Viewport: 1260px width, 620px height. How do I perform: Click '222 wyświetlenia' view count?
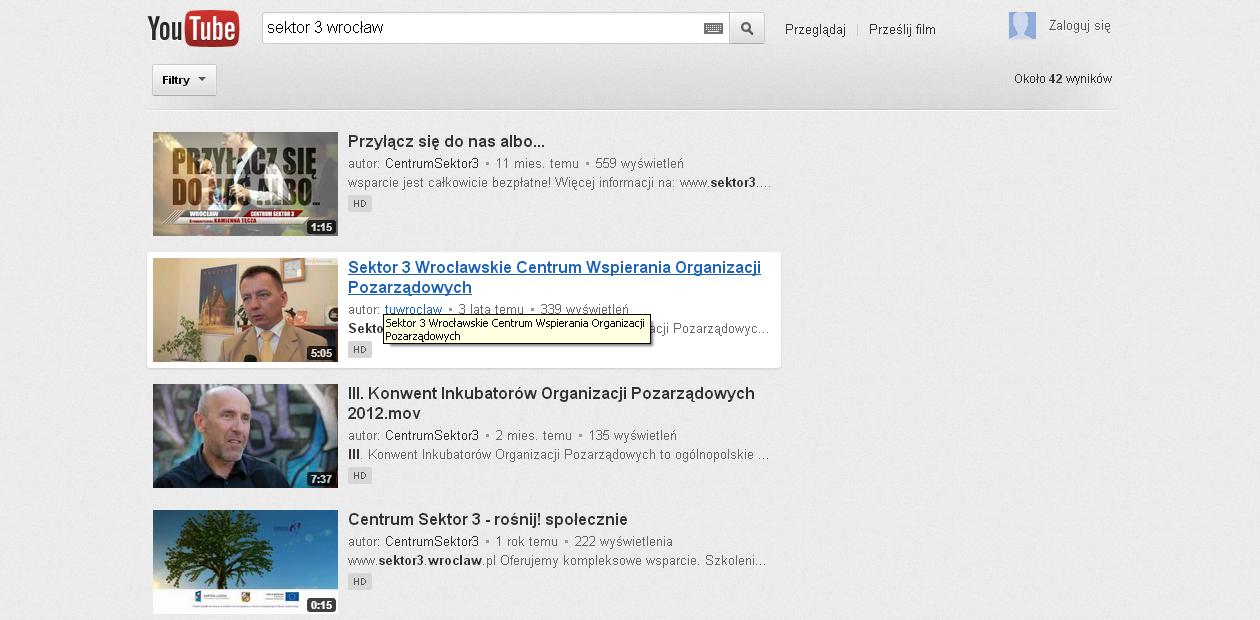click(623, 541)
